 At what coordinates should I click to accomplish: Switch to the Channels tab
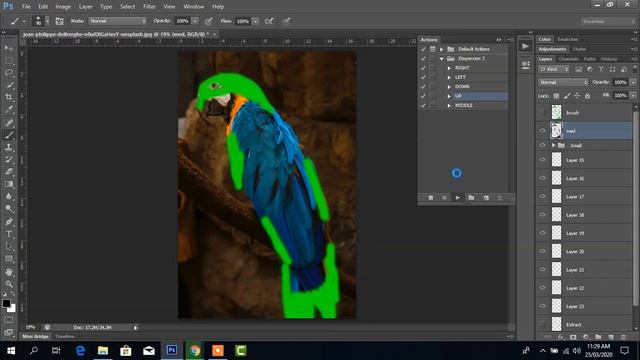(568, 59)
